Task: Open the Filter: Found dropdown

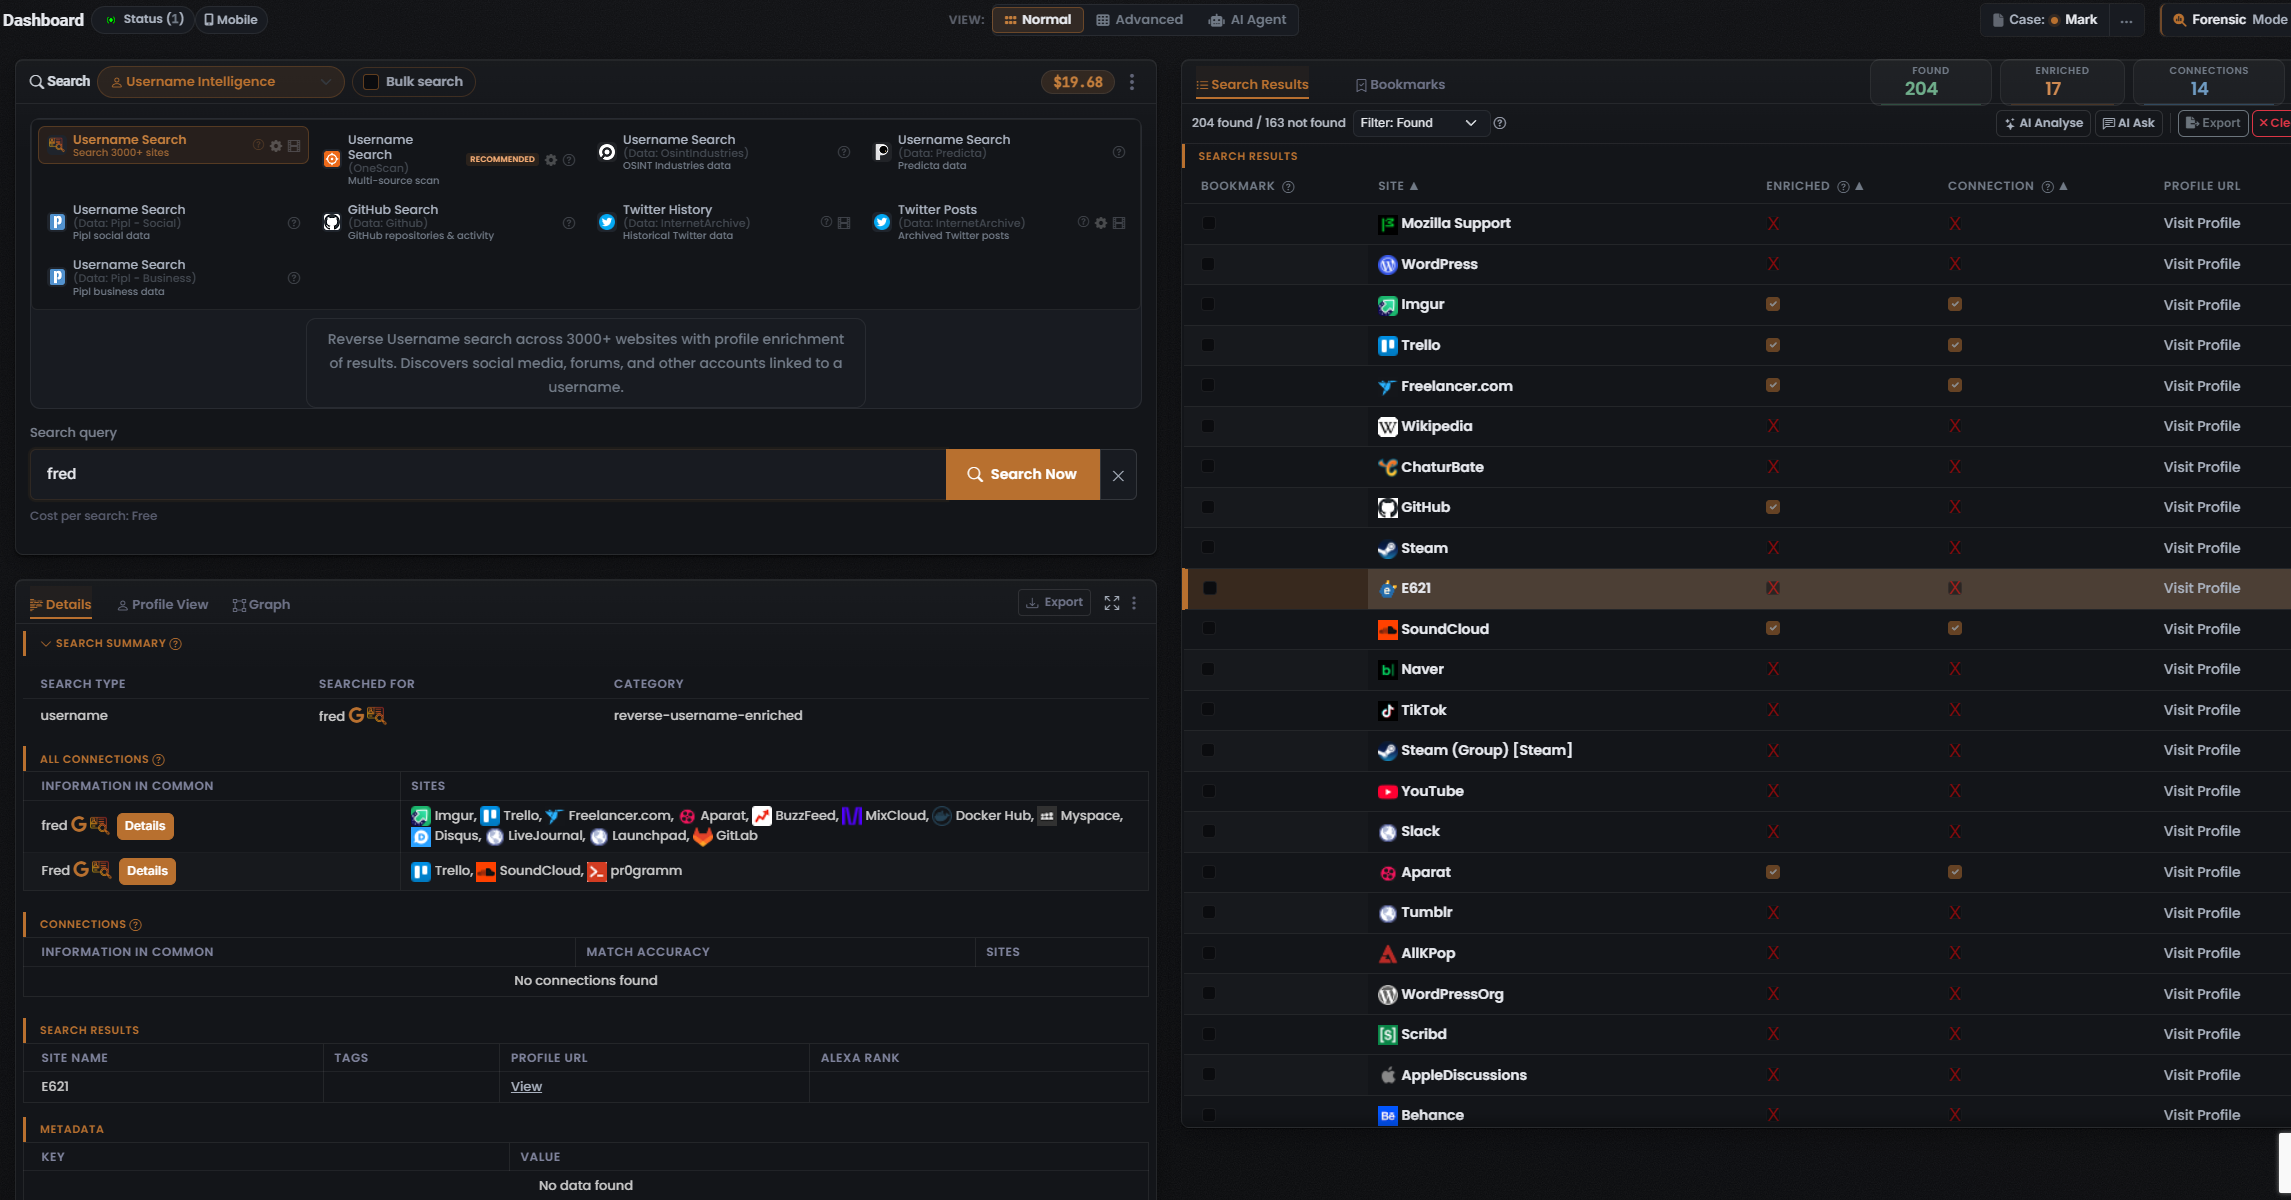Action: [1420, 123]
